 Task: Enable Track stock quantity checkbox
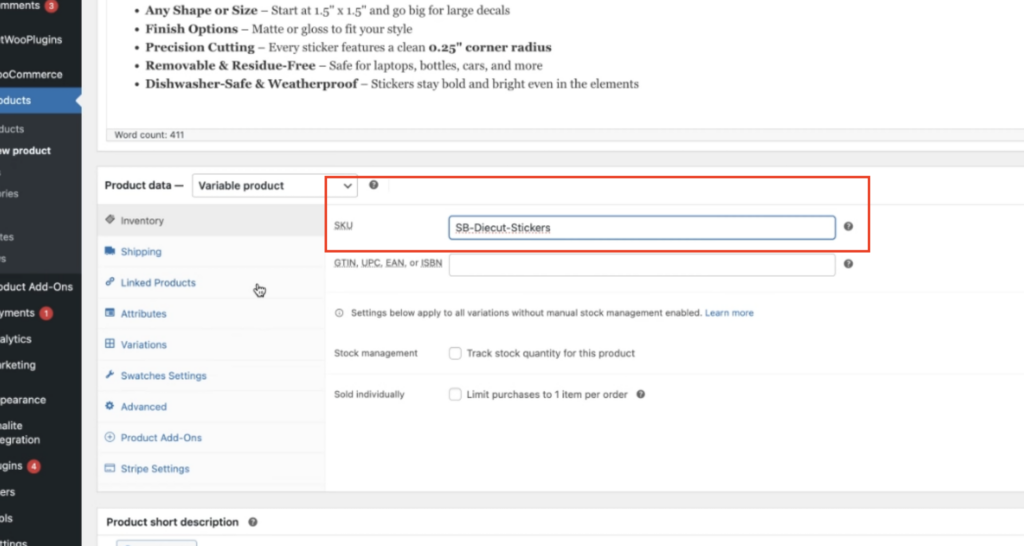[455, 353]
